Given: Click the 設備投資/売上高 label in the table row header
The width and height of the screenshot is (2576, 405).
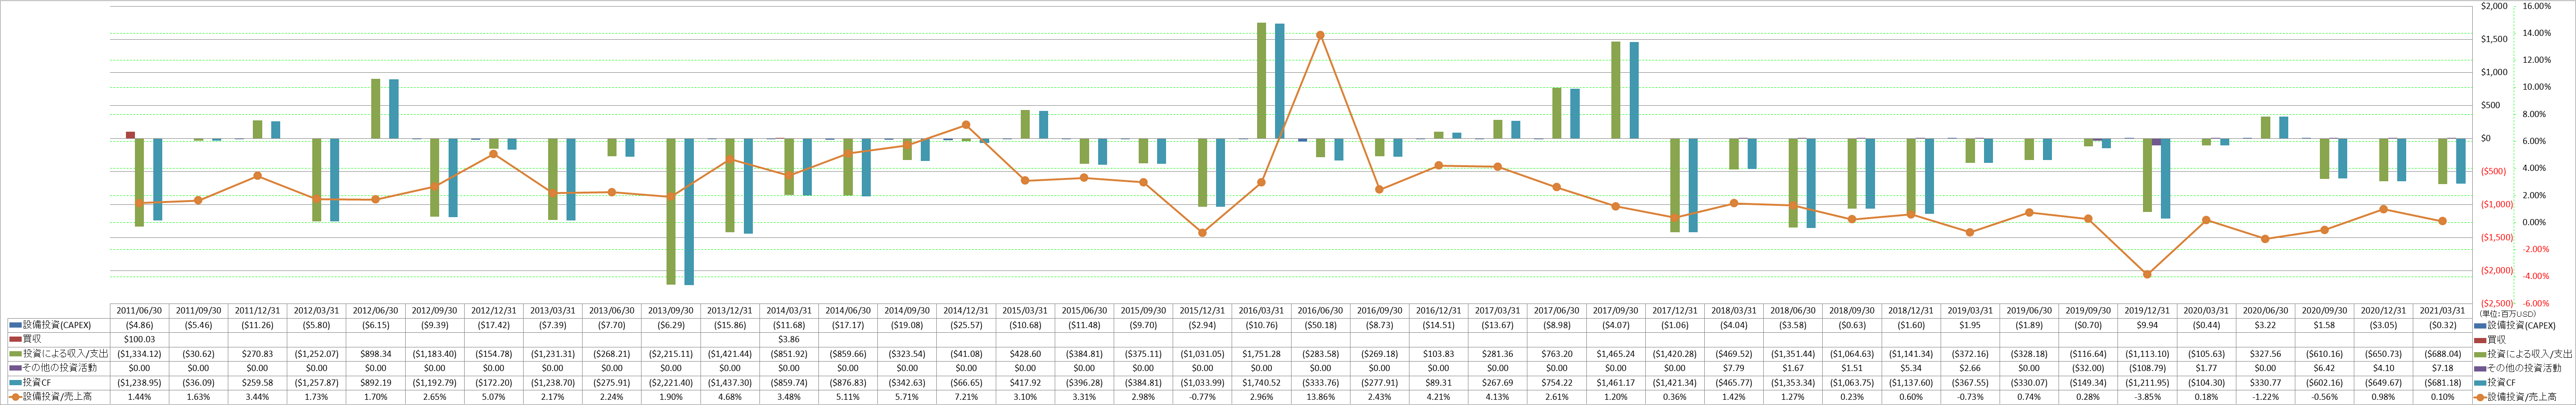Looking at the screenshot, I should [58, 397].
